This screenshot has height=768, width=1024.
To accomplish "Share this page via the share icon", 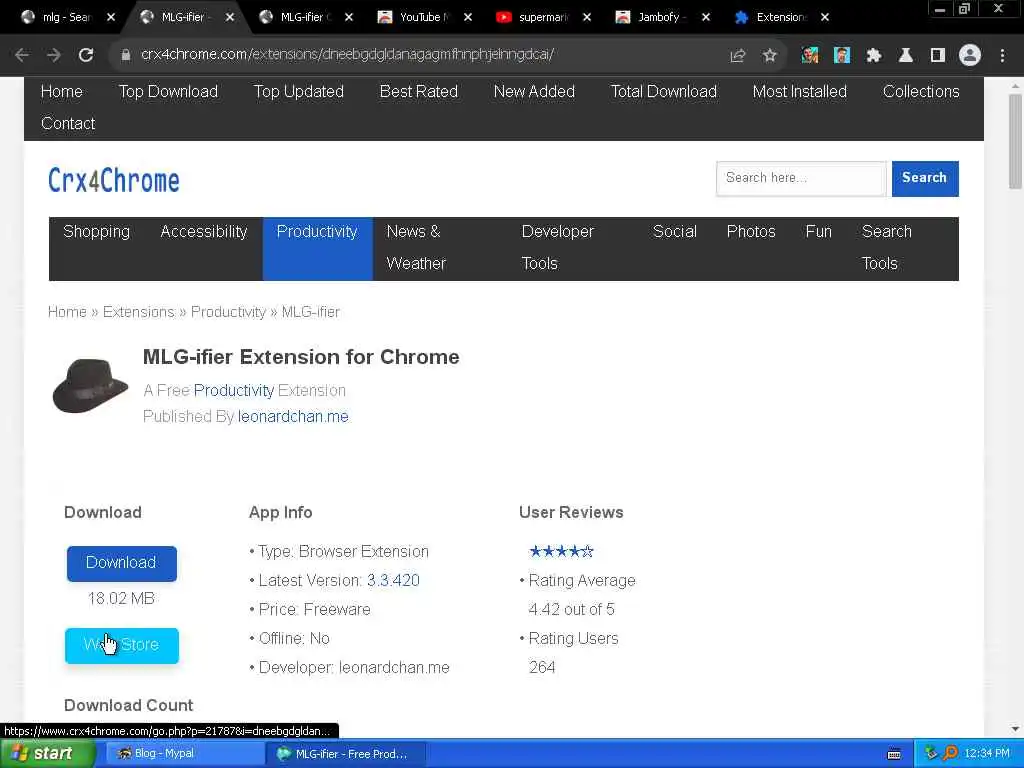I will [738, 56].
